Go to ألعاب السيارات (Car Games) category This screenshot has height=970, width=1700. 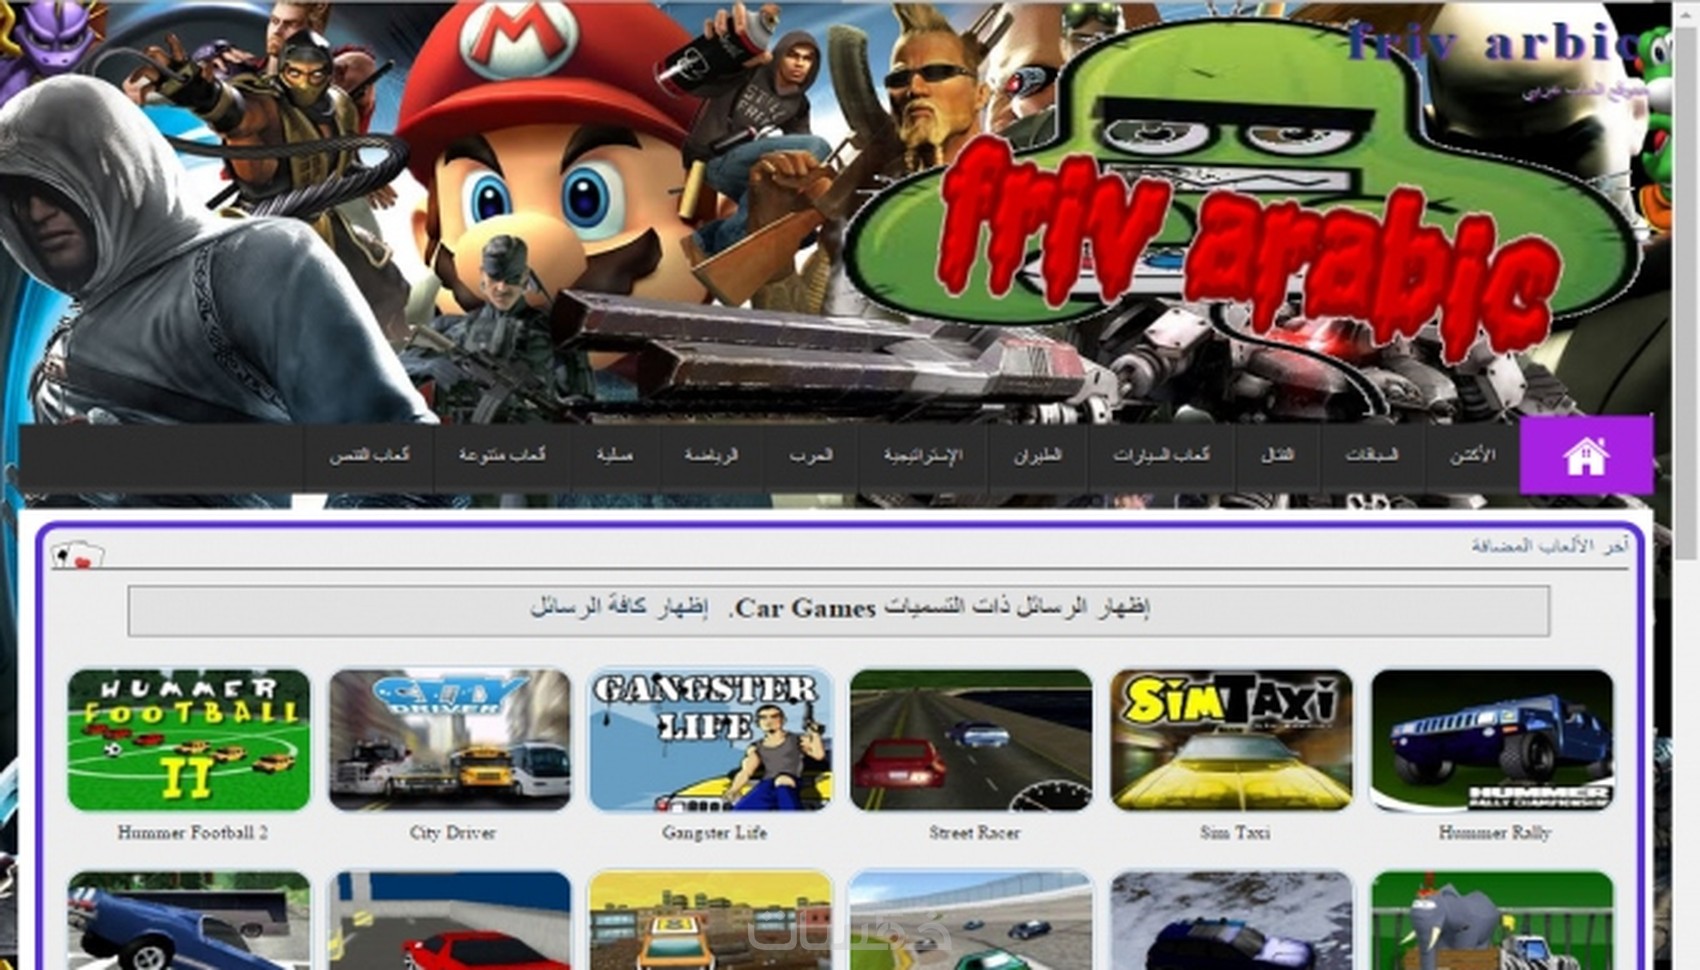1161,455
